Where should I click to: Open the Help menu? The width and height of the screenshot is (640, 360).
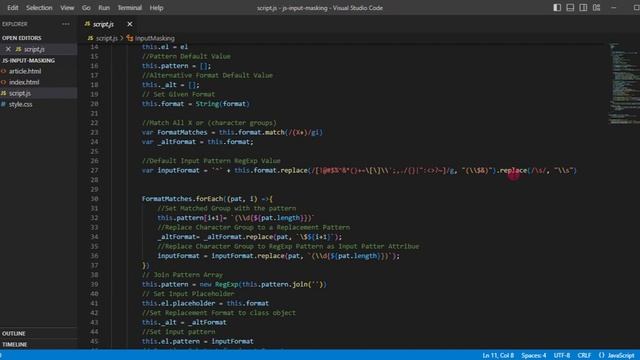coord(156,8)
